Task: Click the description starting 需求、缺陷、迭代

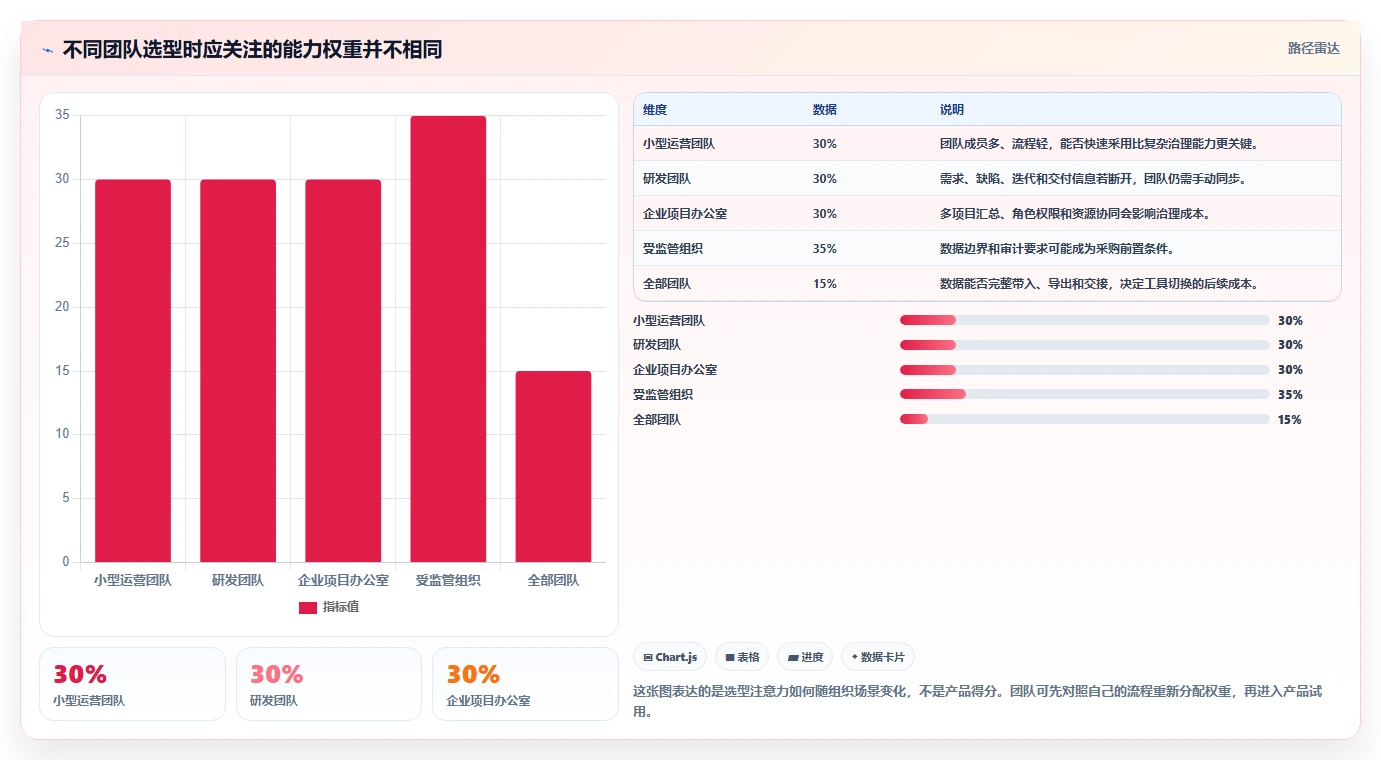Action: pos(1093,179)
